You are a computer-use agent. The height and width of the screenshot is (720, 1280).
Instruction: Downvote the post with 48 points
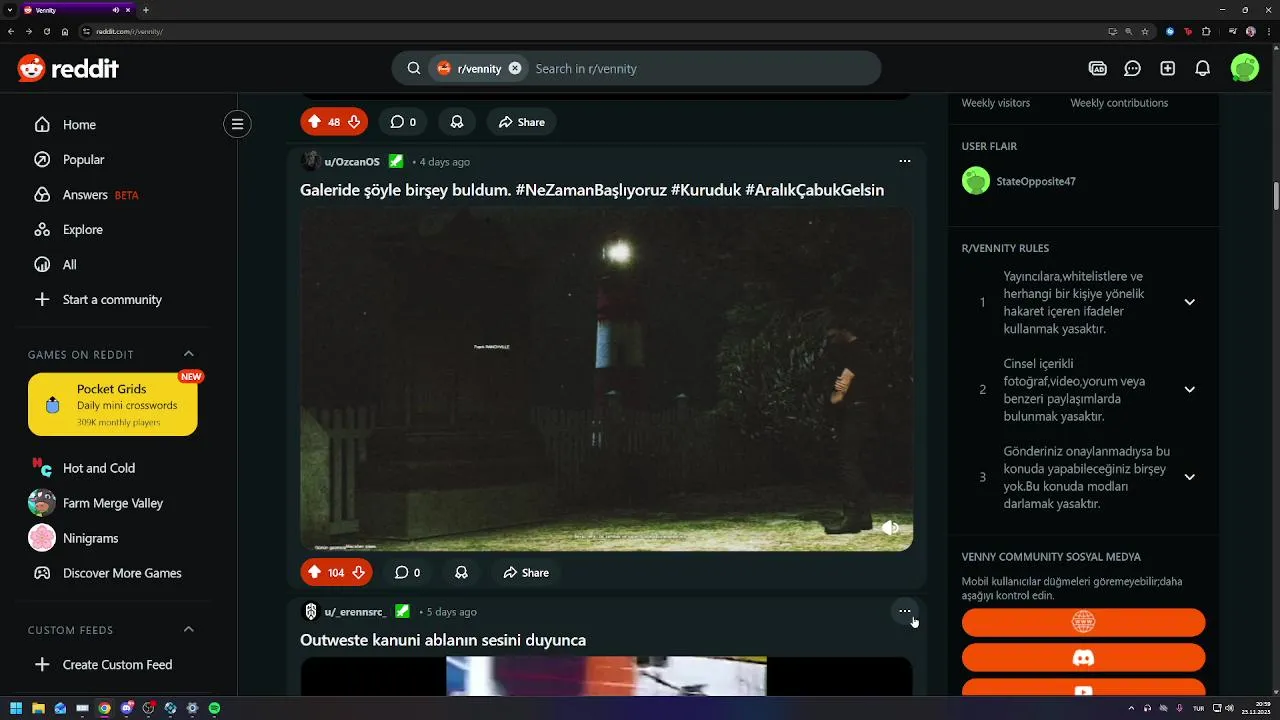(x=354, y=122)
